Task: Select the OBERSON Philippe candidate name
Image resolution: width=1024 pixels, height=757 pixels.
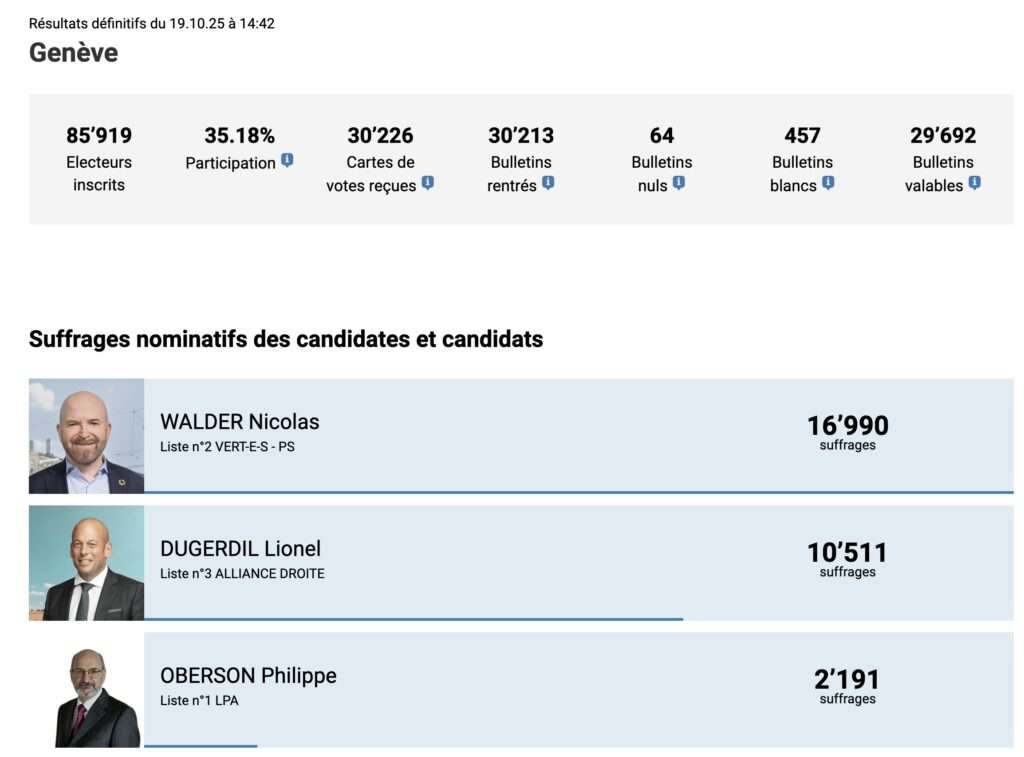Action: [x=248, y=676]
